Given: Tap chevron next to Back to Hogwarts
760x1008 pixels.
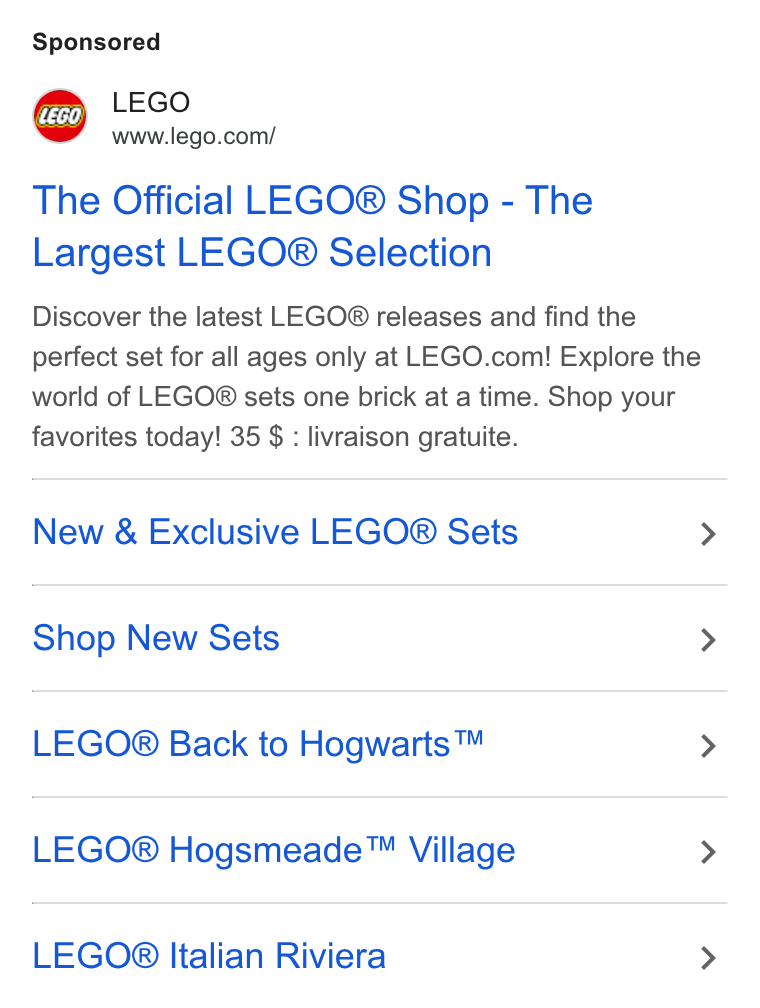Looking at the screenshot, I should pos(708,746).
